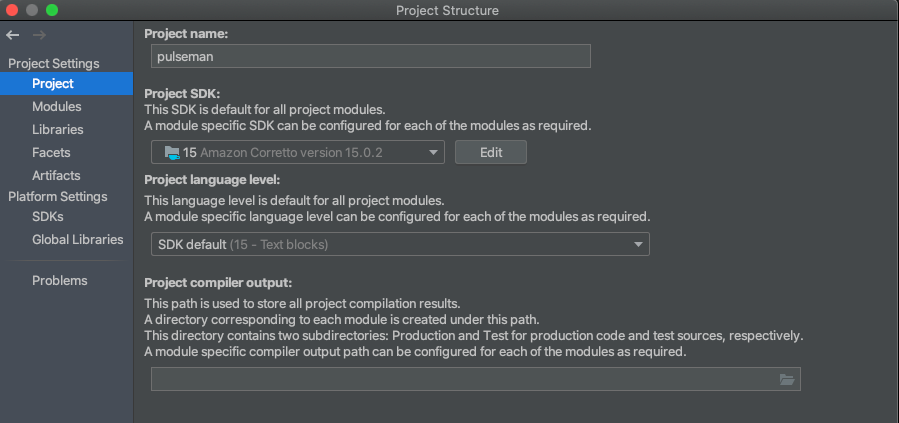The height and width of the screenshot is (423, 899).
Task: Go to Libraries settings
Action: tap(57, 130)
